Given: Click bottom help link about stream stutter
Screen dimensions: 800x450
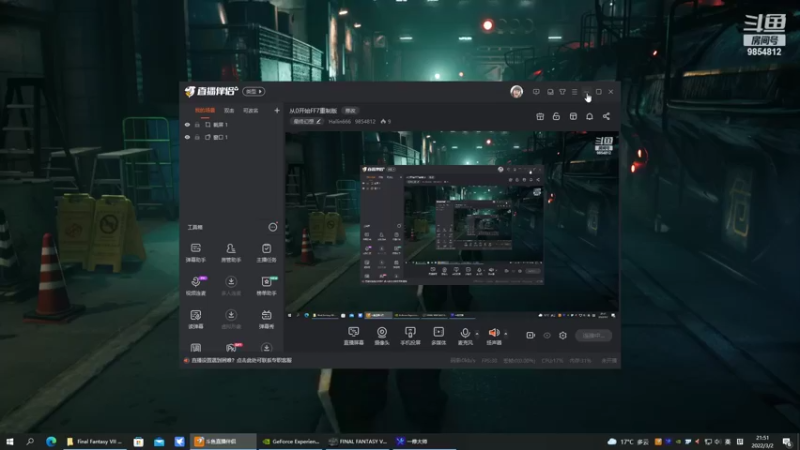Looking at the screenshot, I should [x=241, y=360].
